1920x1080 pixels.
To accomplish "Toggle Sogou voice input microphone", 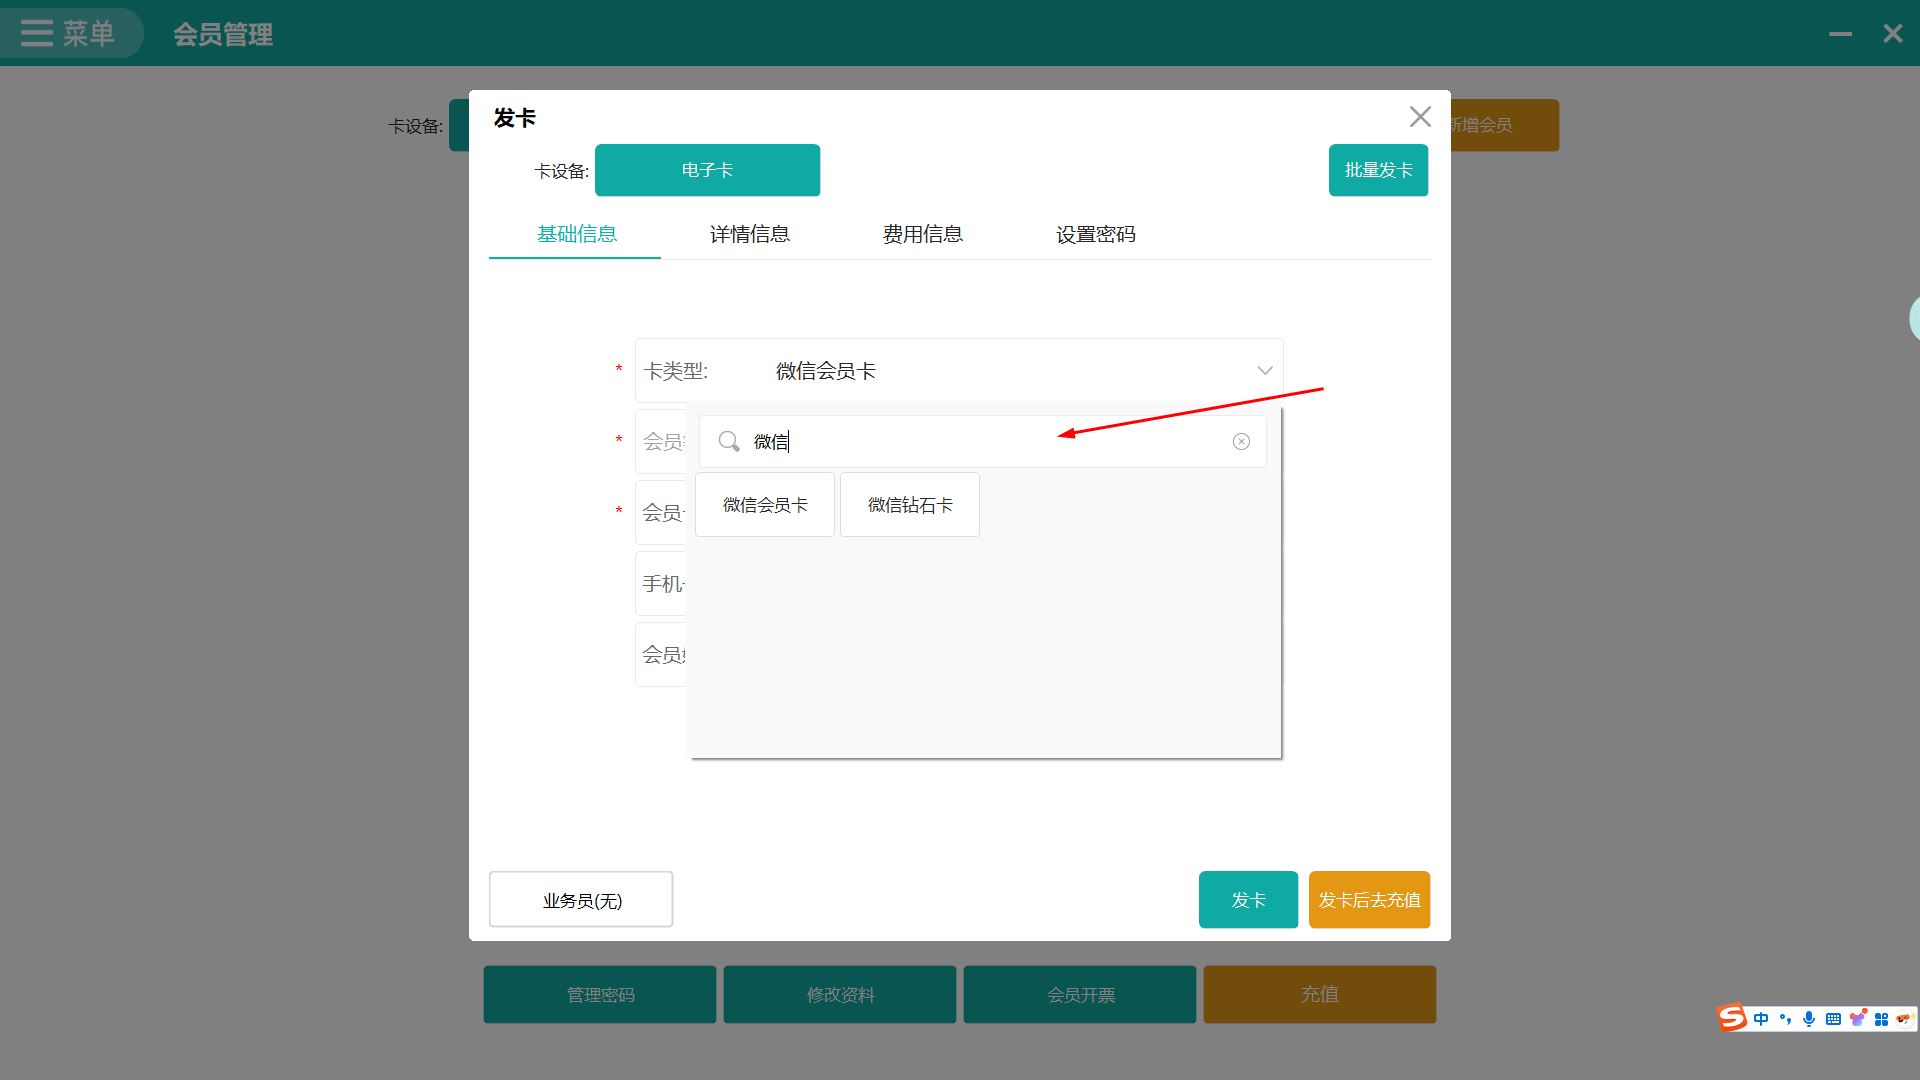I will [x=1809, y=1019].
